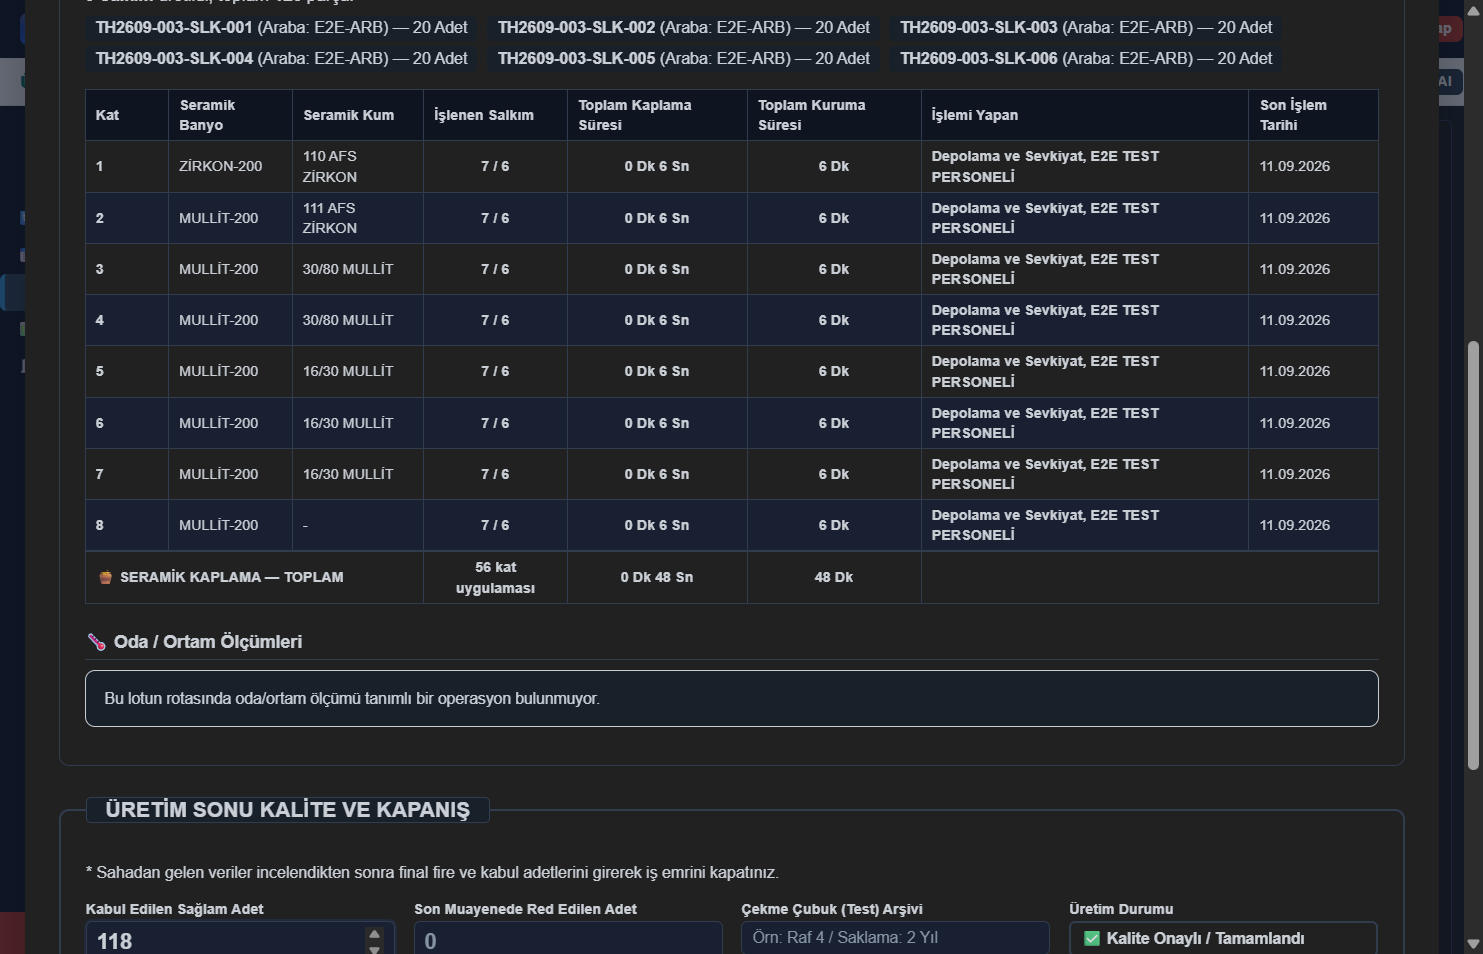This screenshot has height=954, width=1483.
Task: Focus the Kabul Edilen Sağlam Adet field
Action: pyautogui.click(x=240, y=940)
